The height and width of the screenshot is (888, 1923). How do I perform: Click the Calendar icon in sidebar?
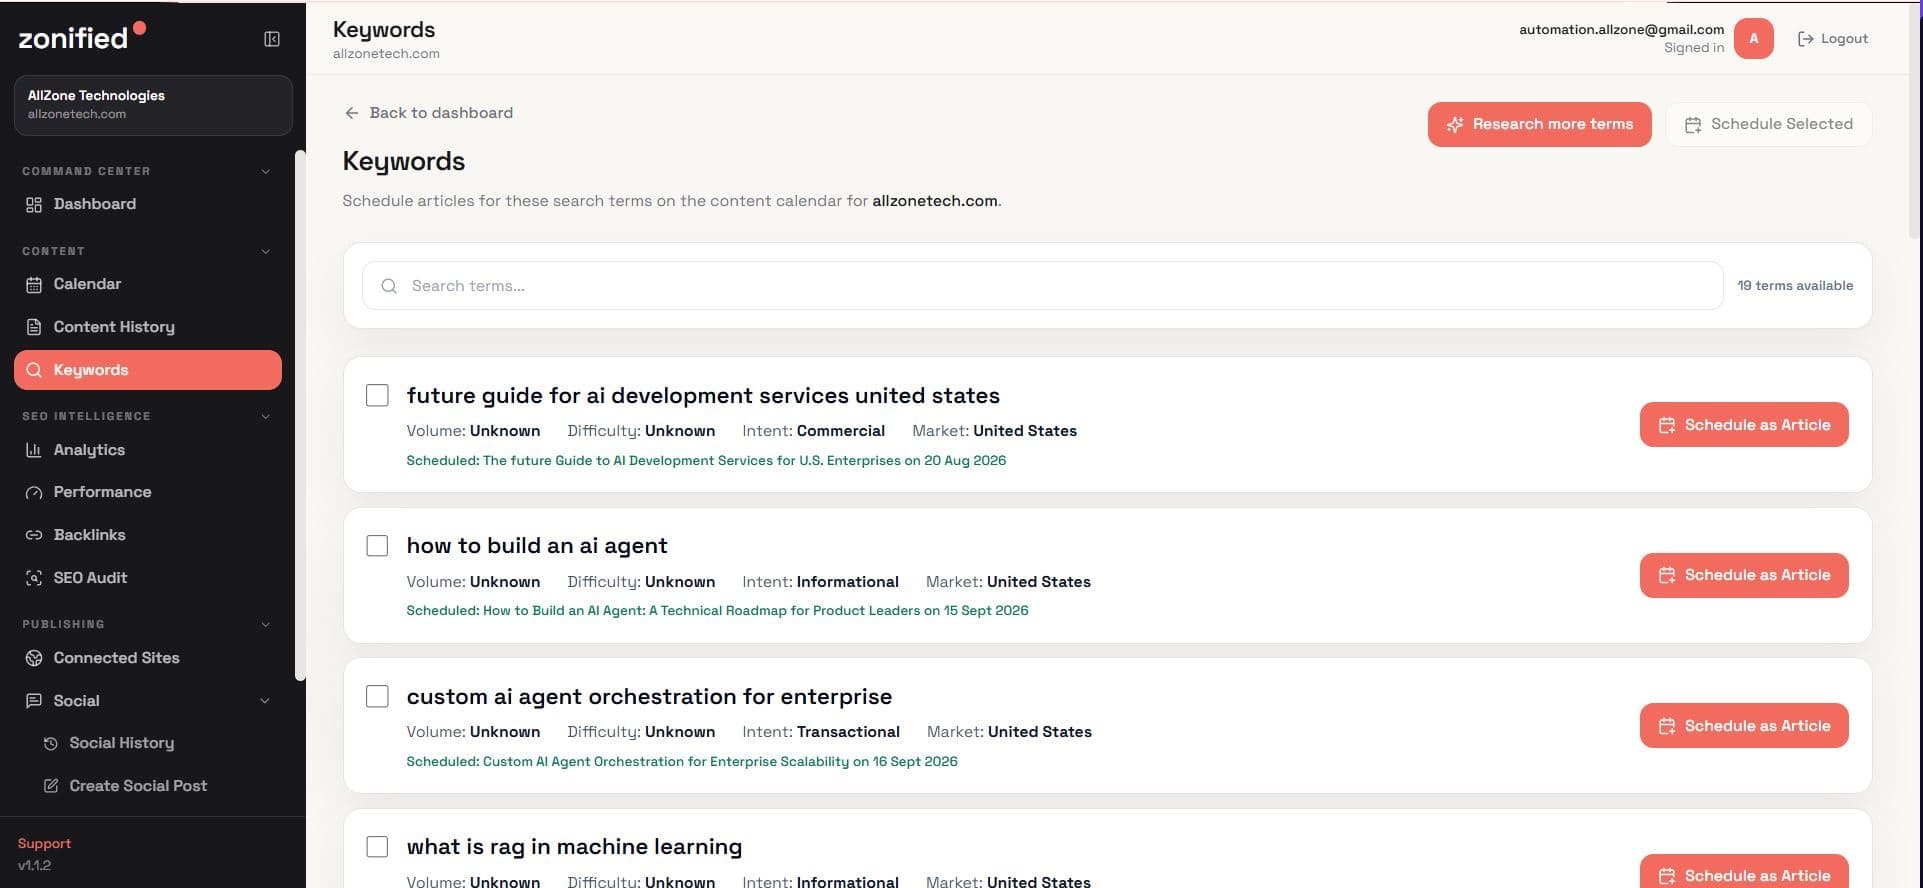pos(34,285)
